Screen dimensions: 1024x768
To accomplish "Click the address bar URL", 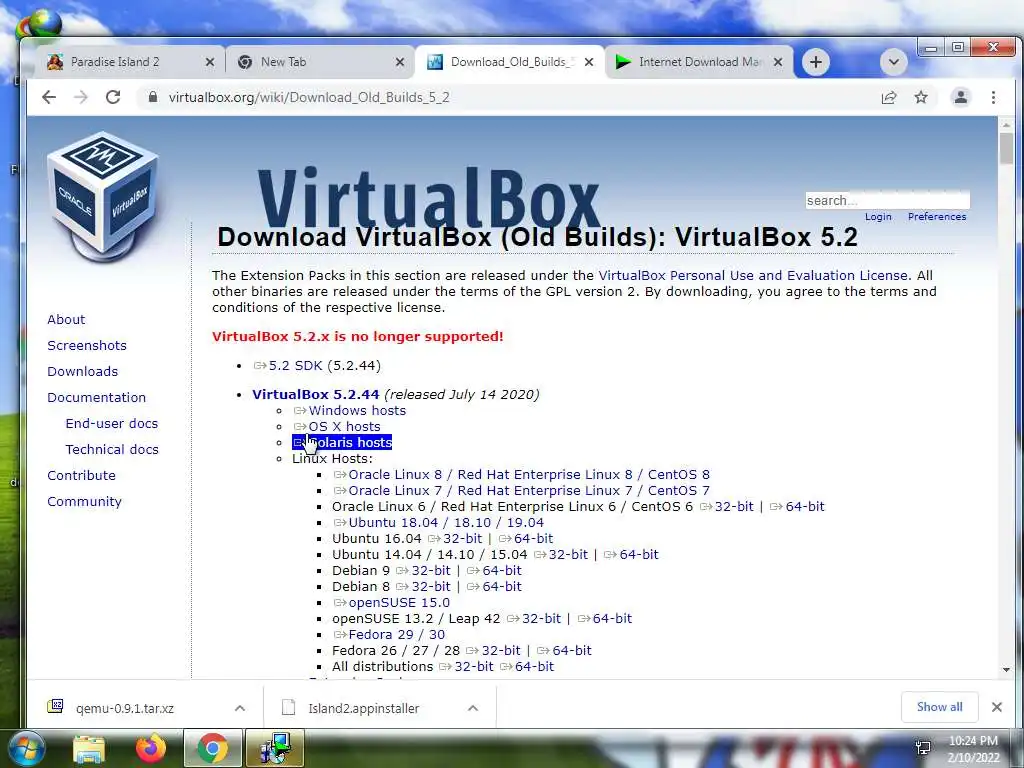I will [309, 97].
